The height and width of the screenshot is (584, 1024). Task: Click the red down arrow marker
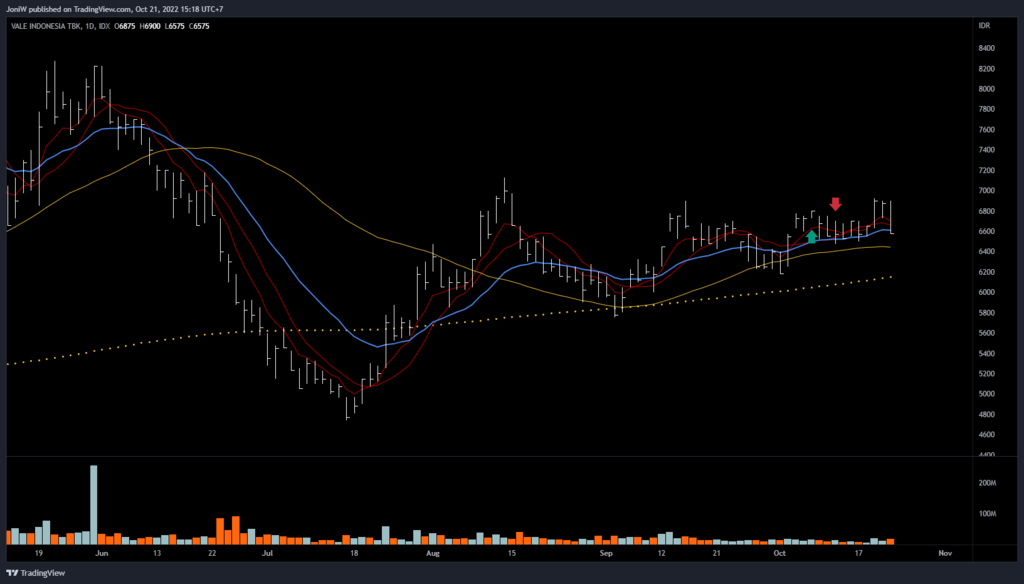[x=836, y=205]
